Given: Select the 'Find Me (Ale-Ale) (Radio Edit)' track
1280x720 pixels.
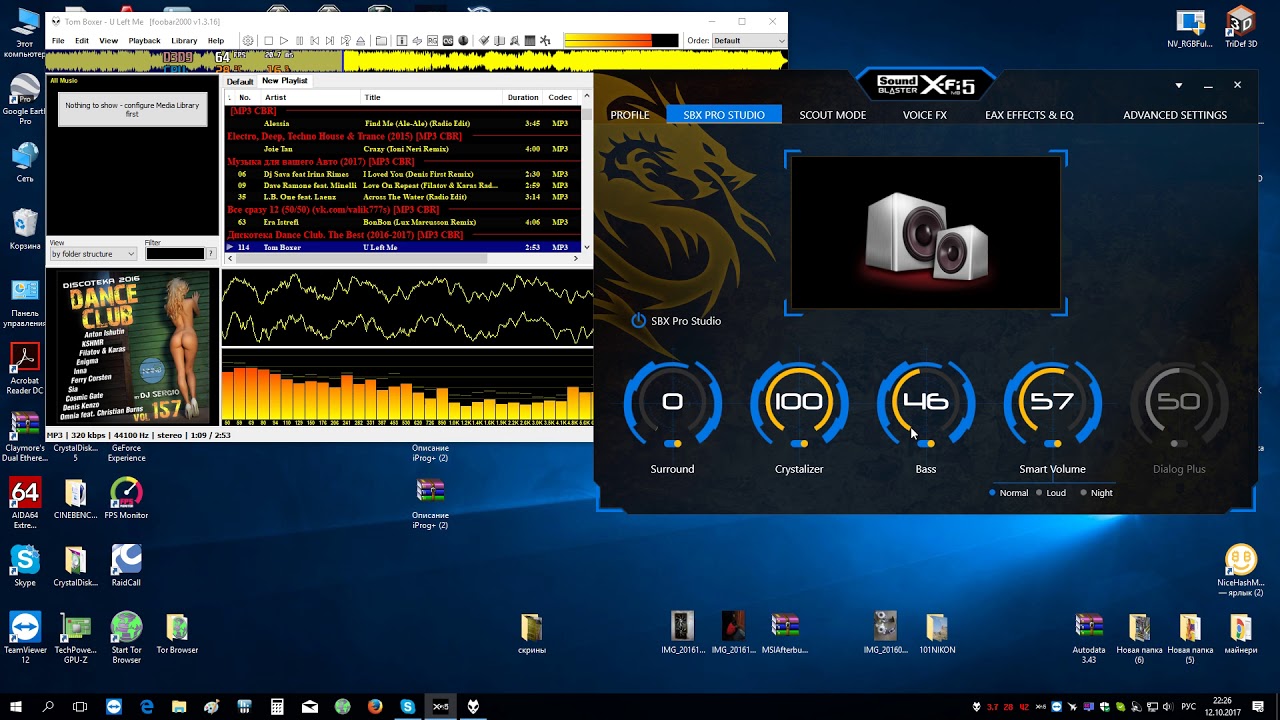Looking at the screenshot, I should point(401,124).
